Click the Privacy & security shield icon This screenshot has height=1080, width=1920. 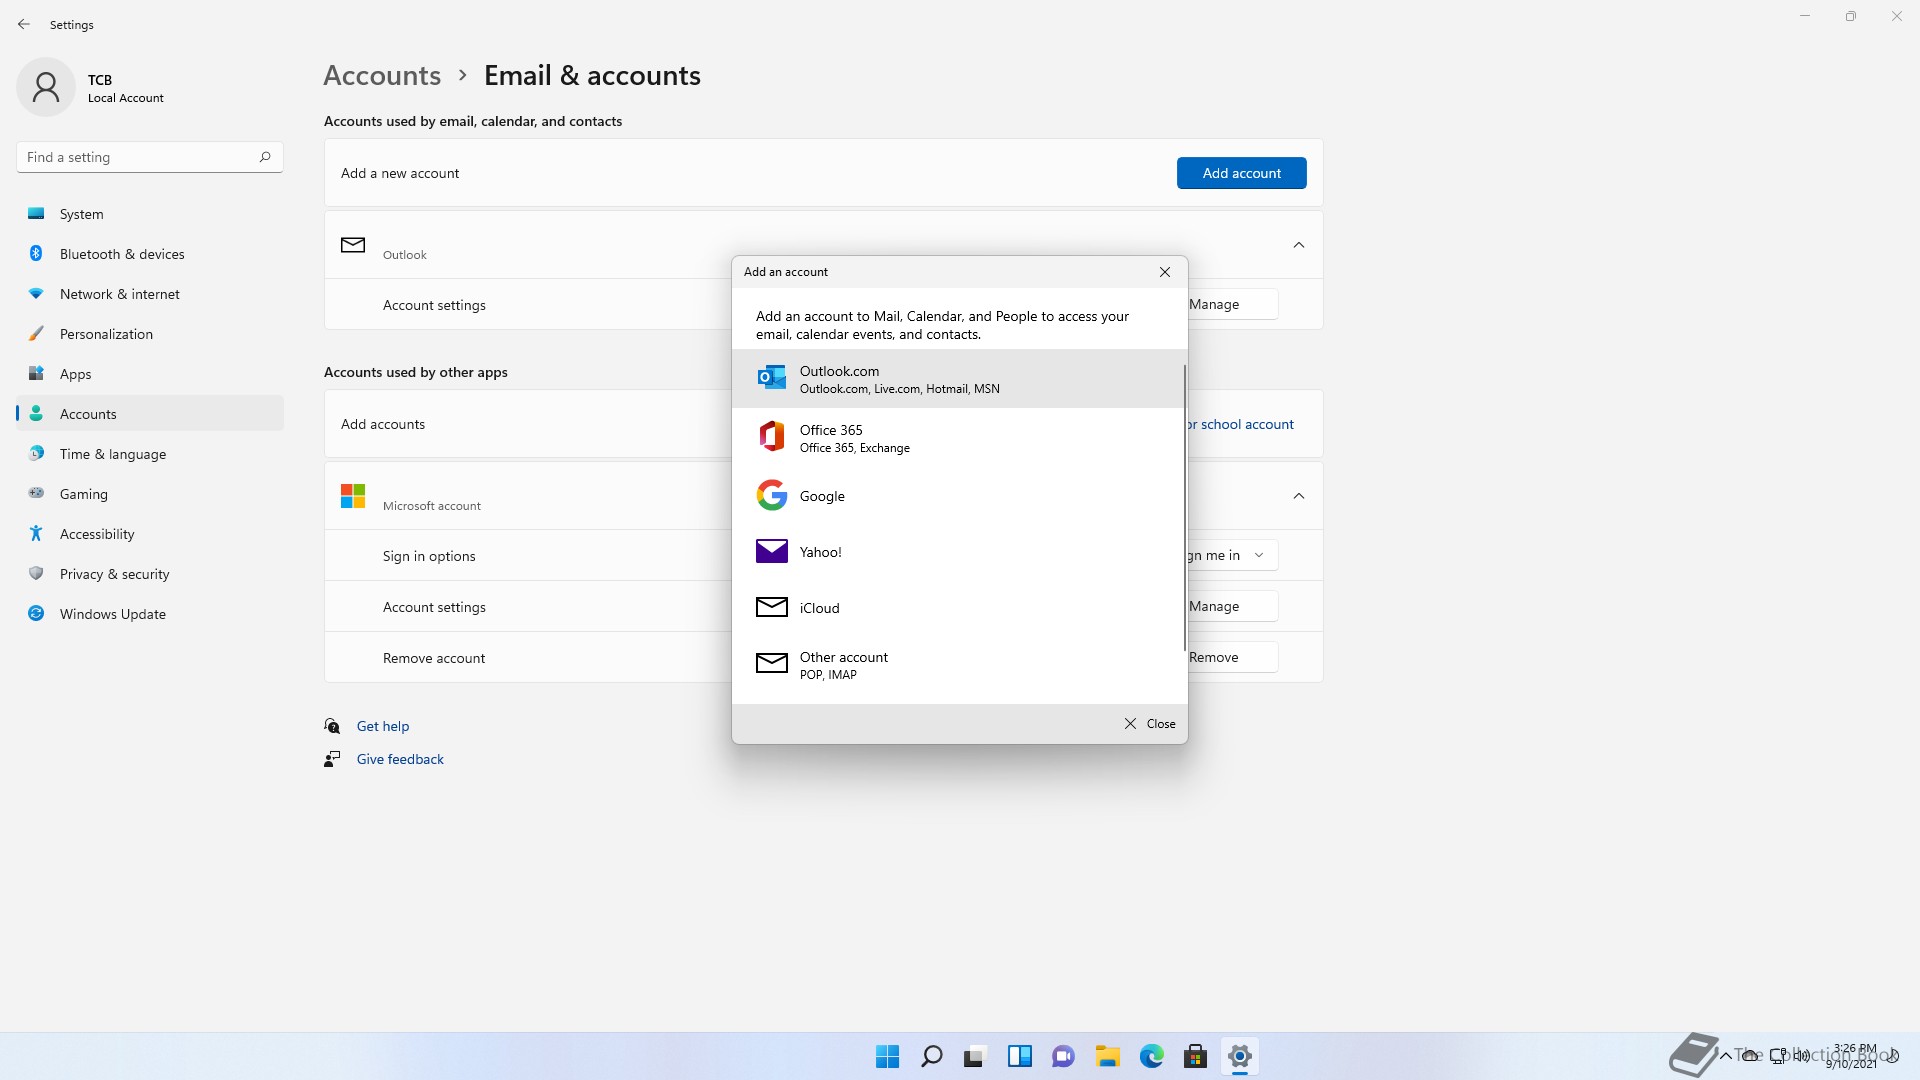point(36,573)
